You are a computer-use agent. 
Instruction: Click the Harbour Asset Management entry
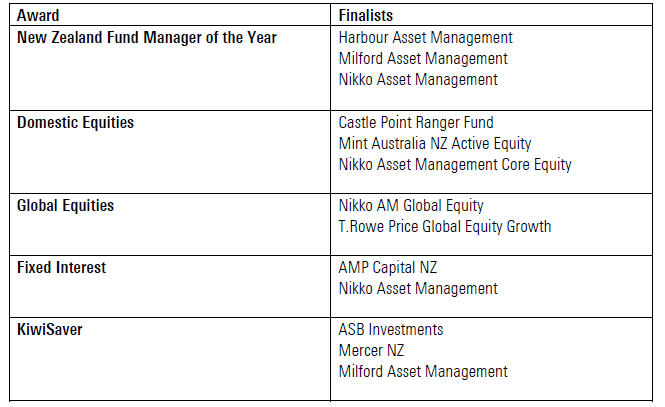coord(425,38)
